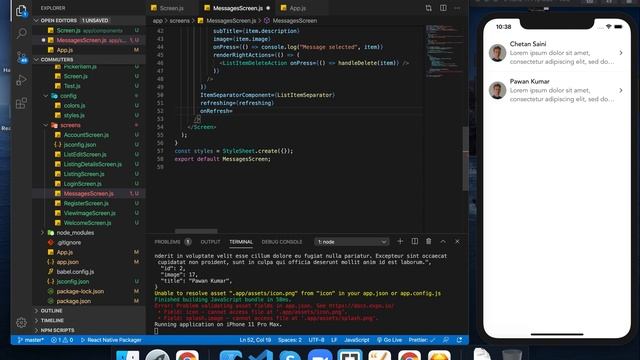Expand the NPM Scripts section

[89, 330]
